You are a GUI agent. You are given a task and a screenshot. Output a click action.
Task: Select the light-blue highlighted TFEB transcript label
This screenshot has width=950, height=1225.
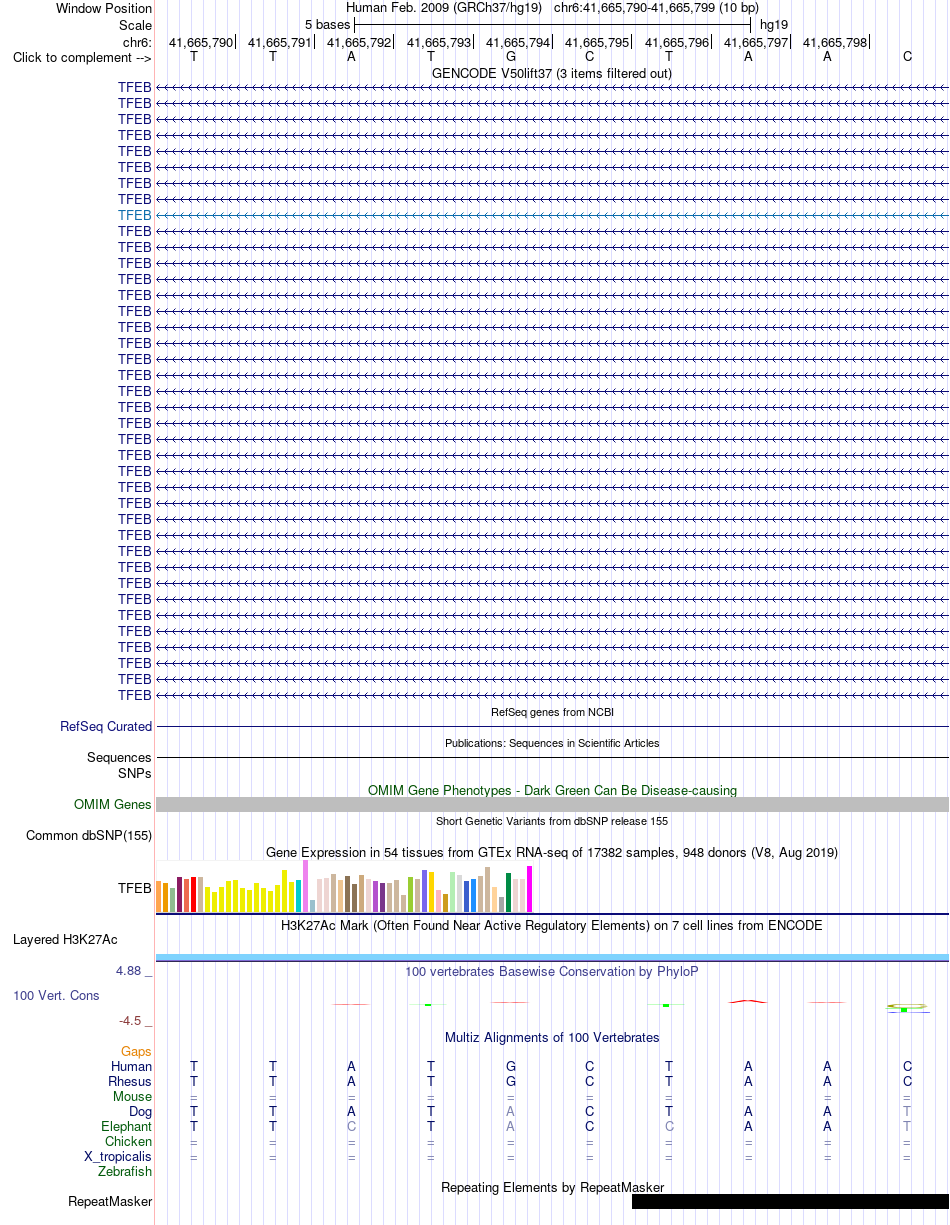pos(135,215)
